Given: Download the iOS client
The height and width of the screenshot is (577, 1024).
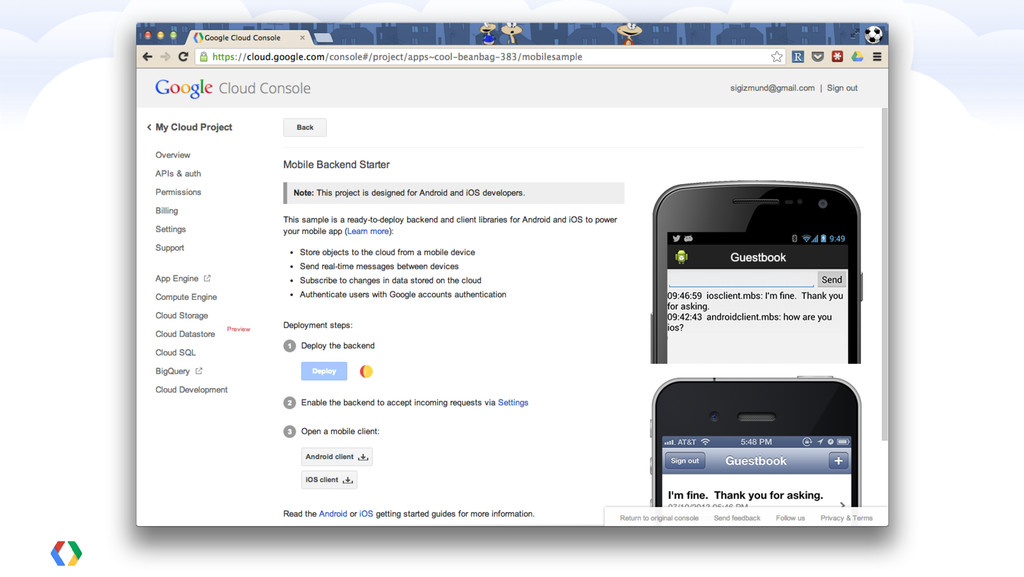Looking at the screenshot, I should (x=328, y=480).
